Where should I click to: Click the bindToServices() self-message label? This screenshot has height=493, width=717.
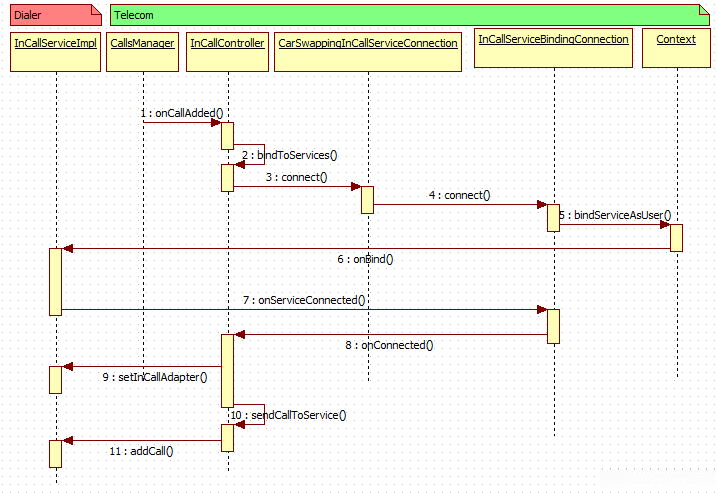289,155
